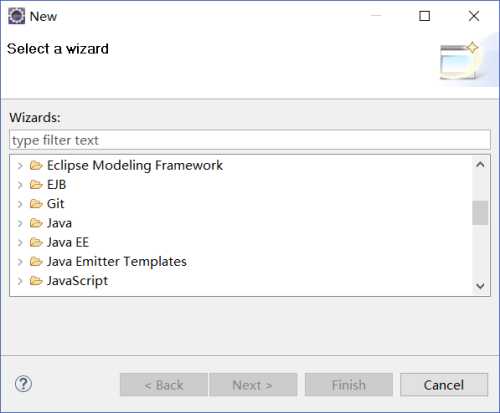Click the EJB folder icon
The height and width of the screenshot is (413, 500).
[x=36, y=185]
